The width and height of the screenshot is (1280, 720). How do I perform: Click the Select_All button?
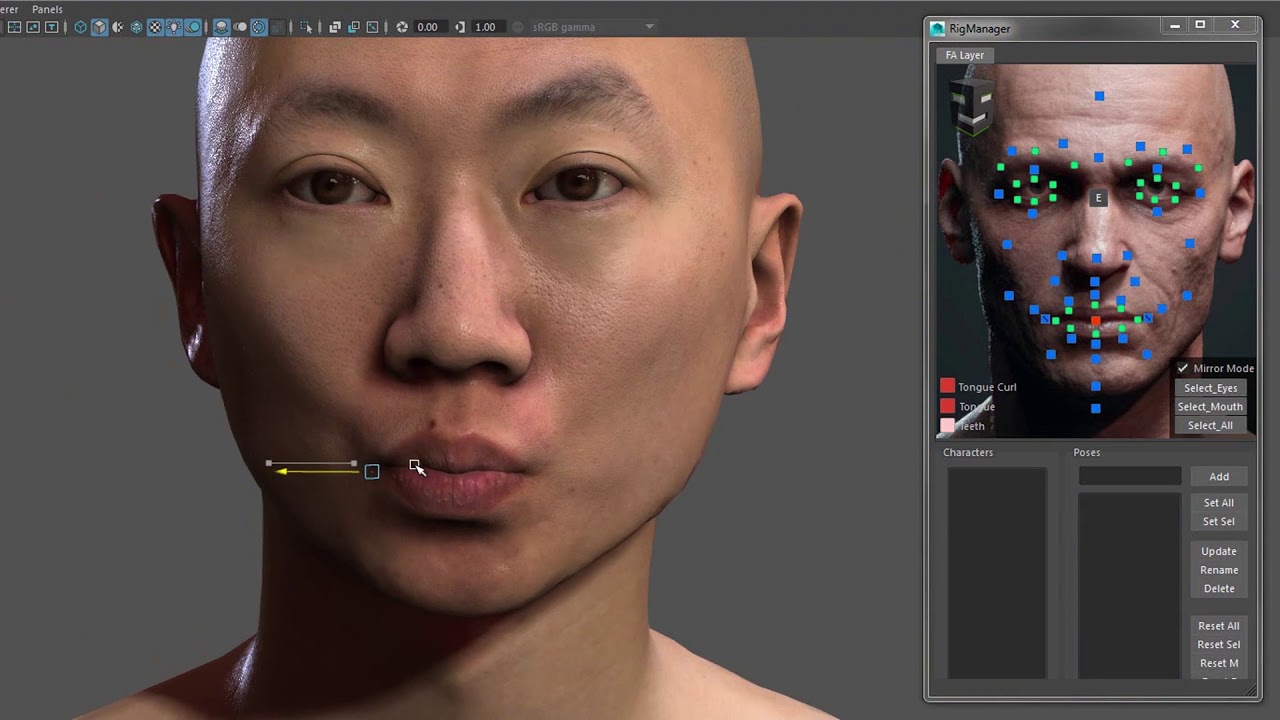click(x=1210, y=426)
